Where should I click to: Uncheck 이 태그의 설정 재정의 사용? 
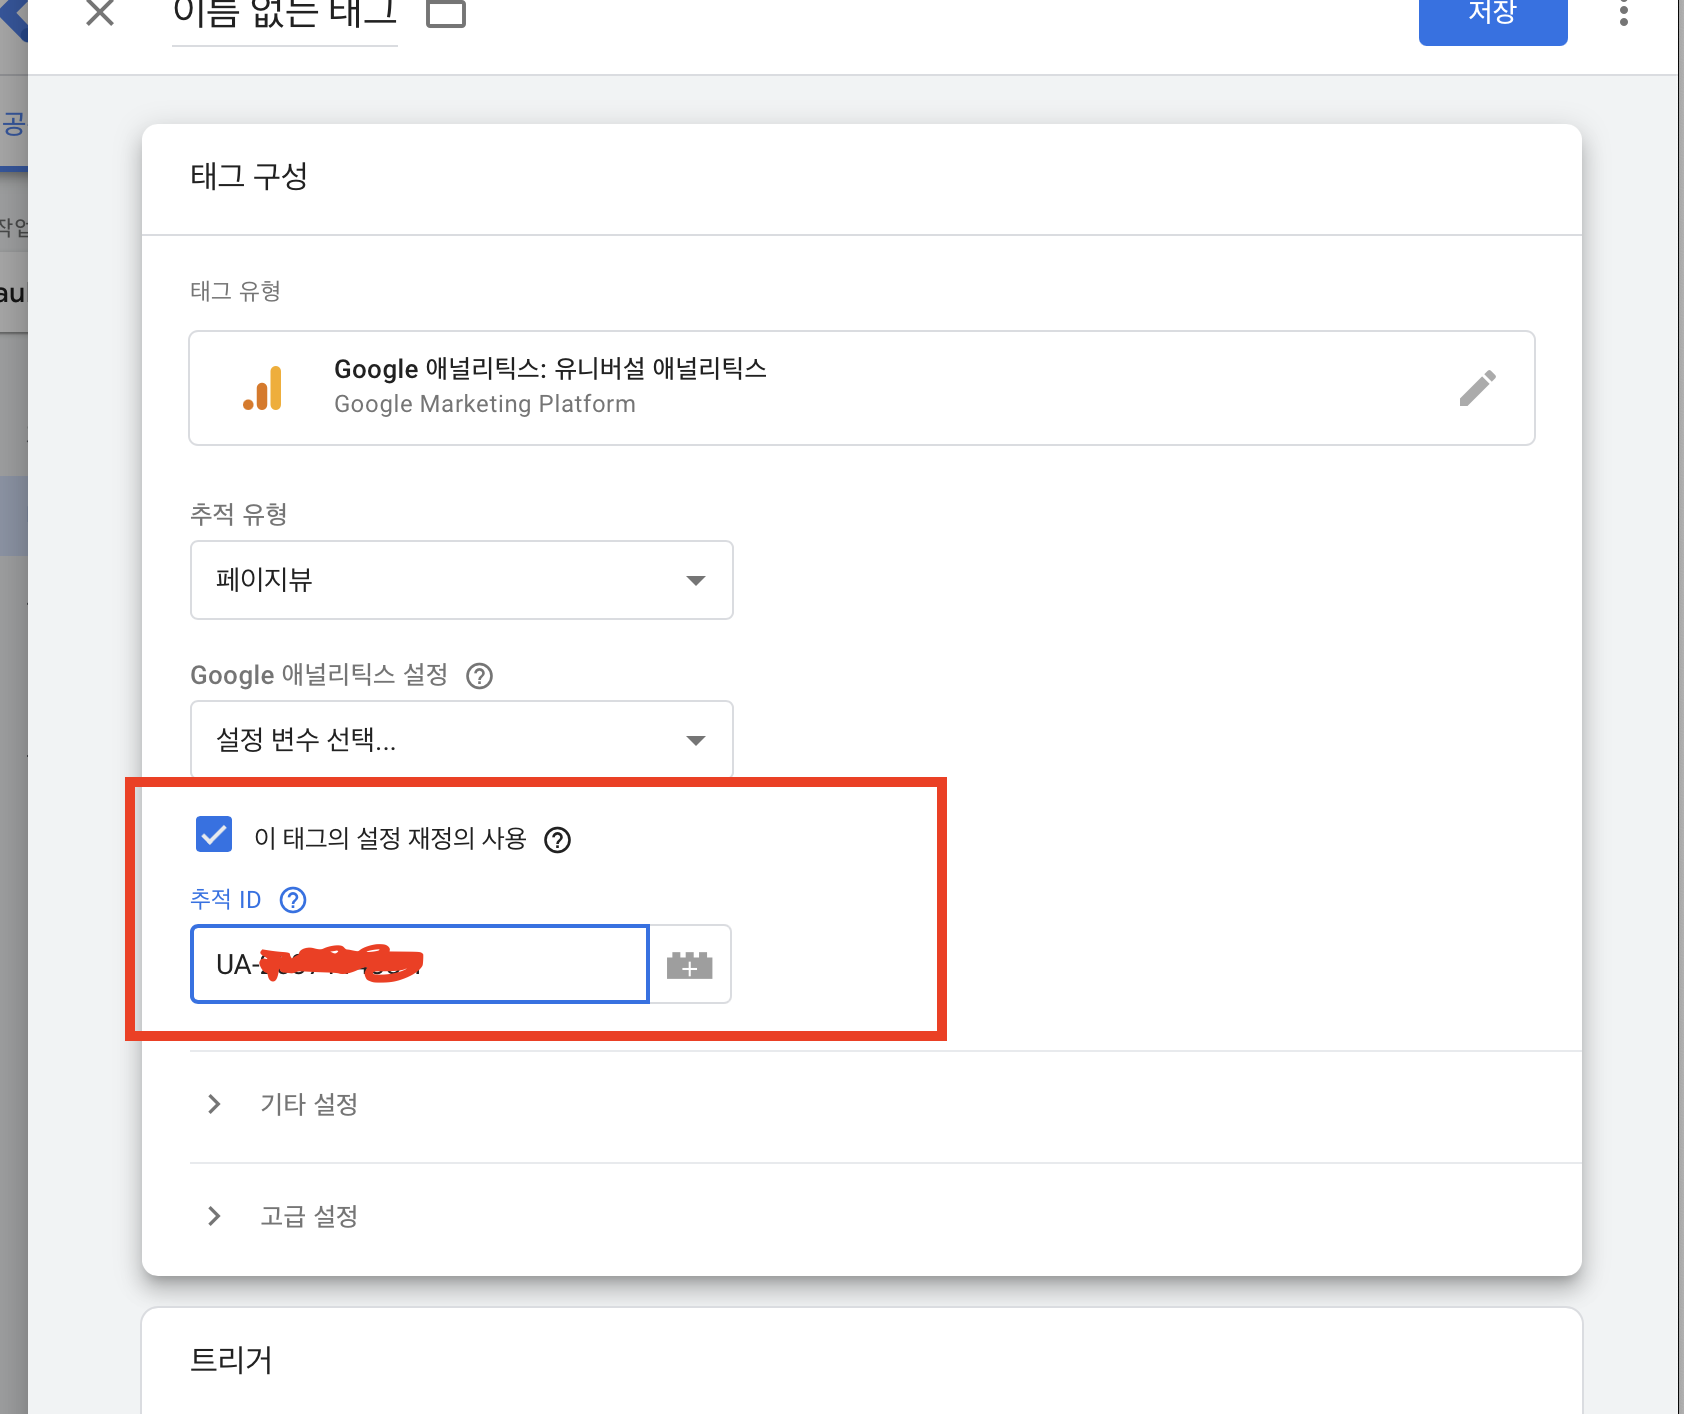coord(213,834)
